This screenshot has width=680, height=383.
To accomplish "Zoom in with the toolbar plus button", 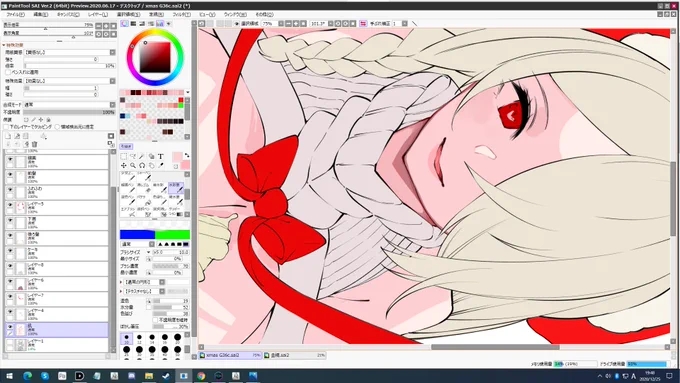I will pyautogui.click(x=296, y=23).
